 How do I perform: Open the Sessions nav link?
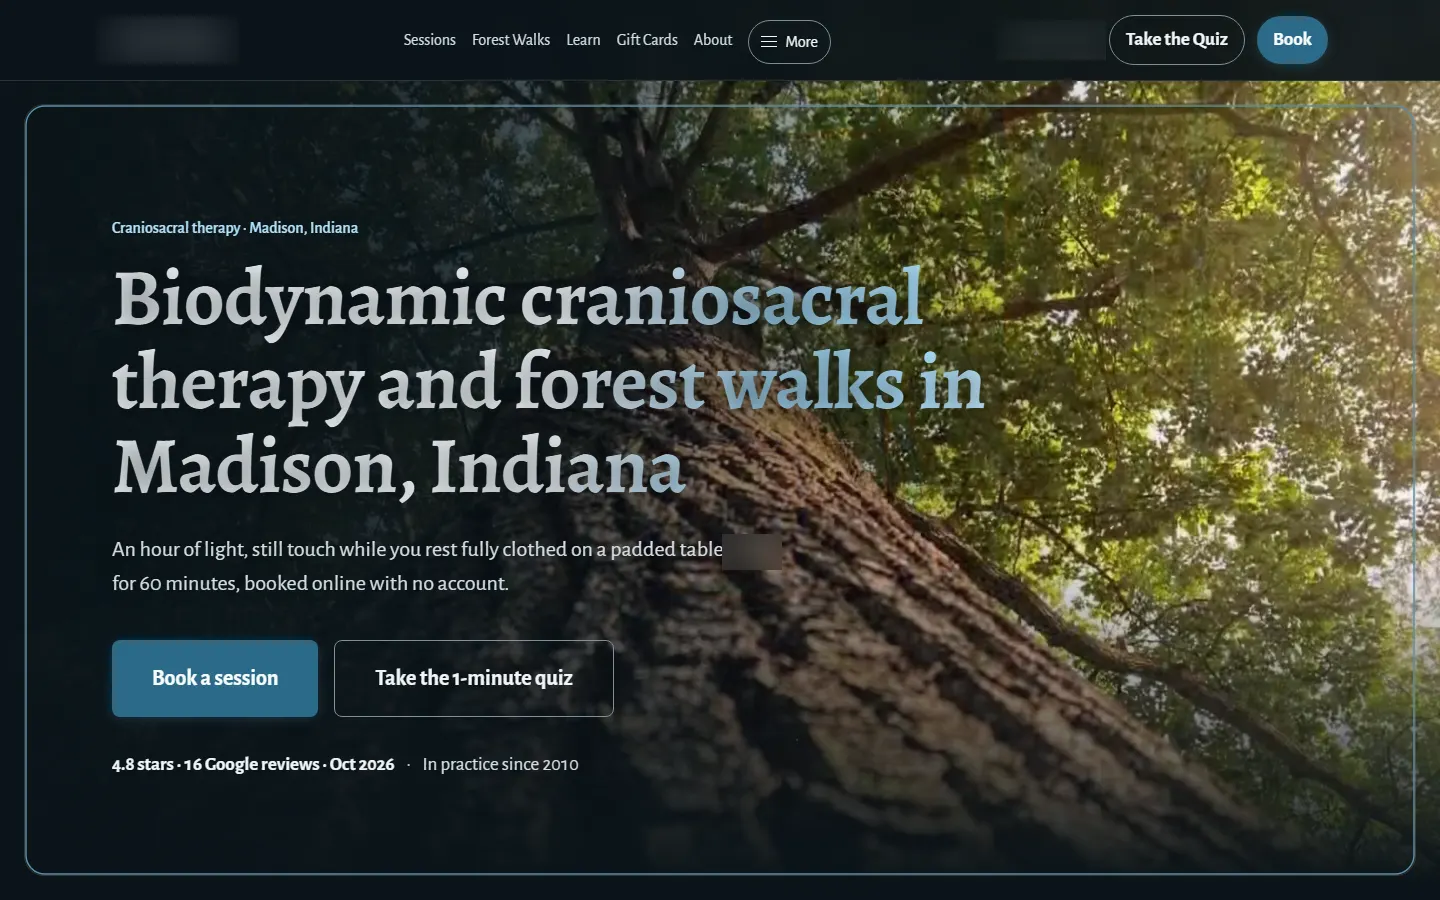(x=429, y=40)
